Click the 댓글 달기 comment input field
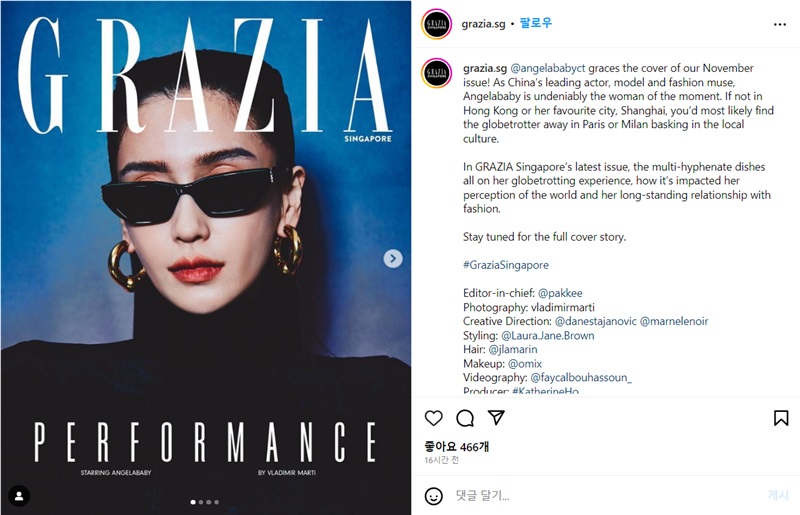The image size is (800, 515). coord(607,496)
